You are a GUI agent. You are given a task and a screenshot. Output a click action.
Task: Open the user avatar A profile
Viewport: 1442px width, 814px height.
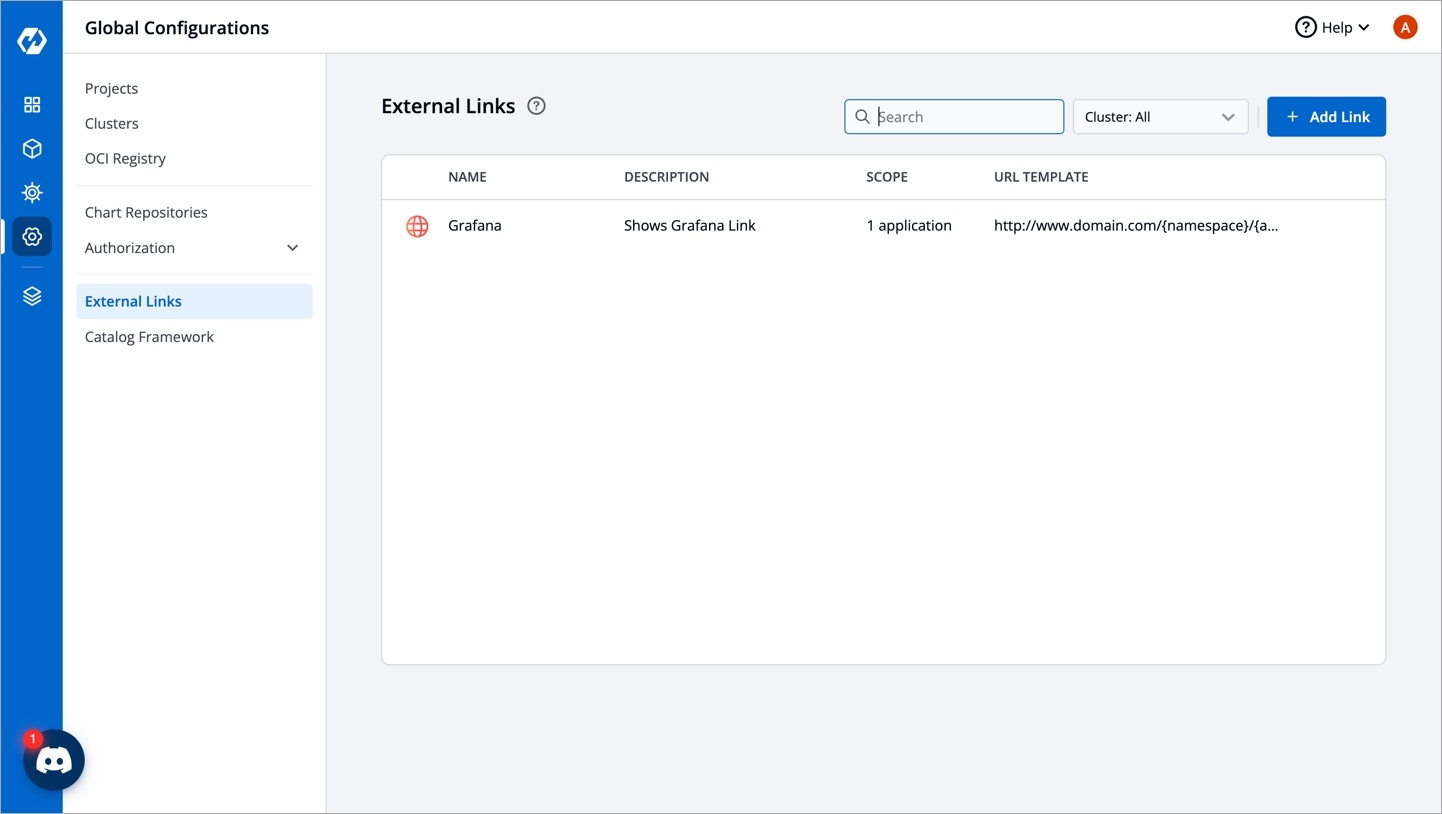pyautogui.click(x=1405, y=28)
